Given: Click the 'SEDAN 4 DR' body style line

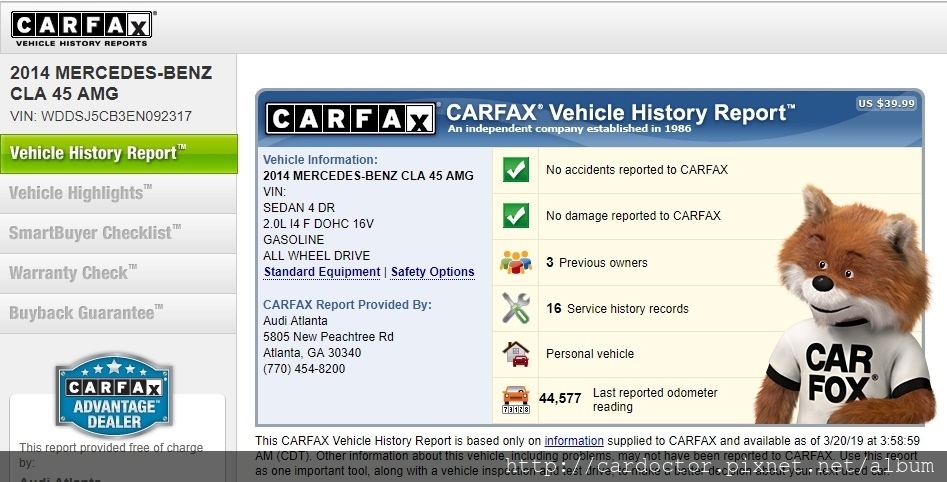Looking at the screenshot, I should click(299, 208).
